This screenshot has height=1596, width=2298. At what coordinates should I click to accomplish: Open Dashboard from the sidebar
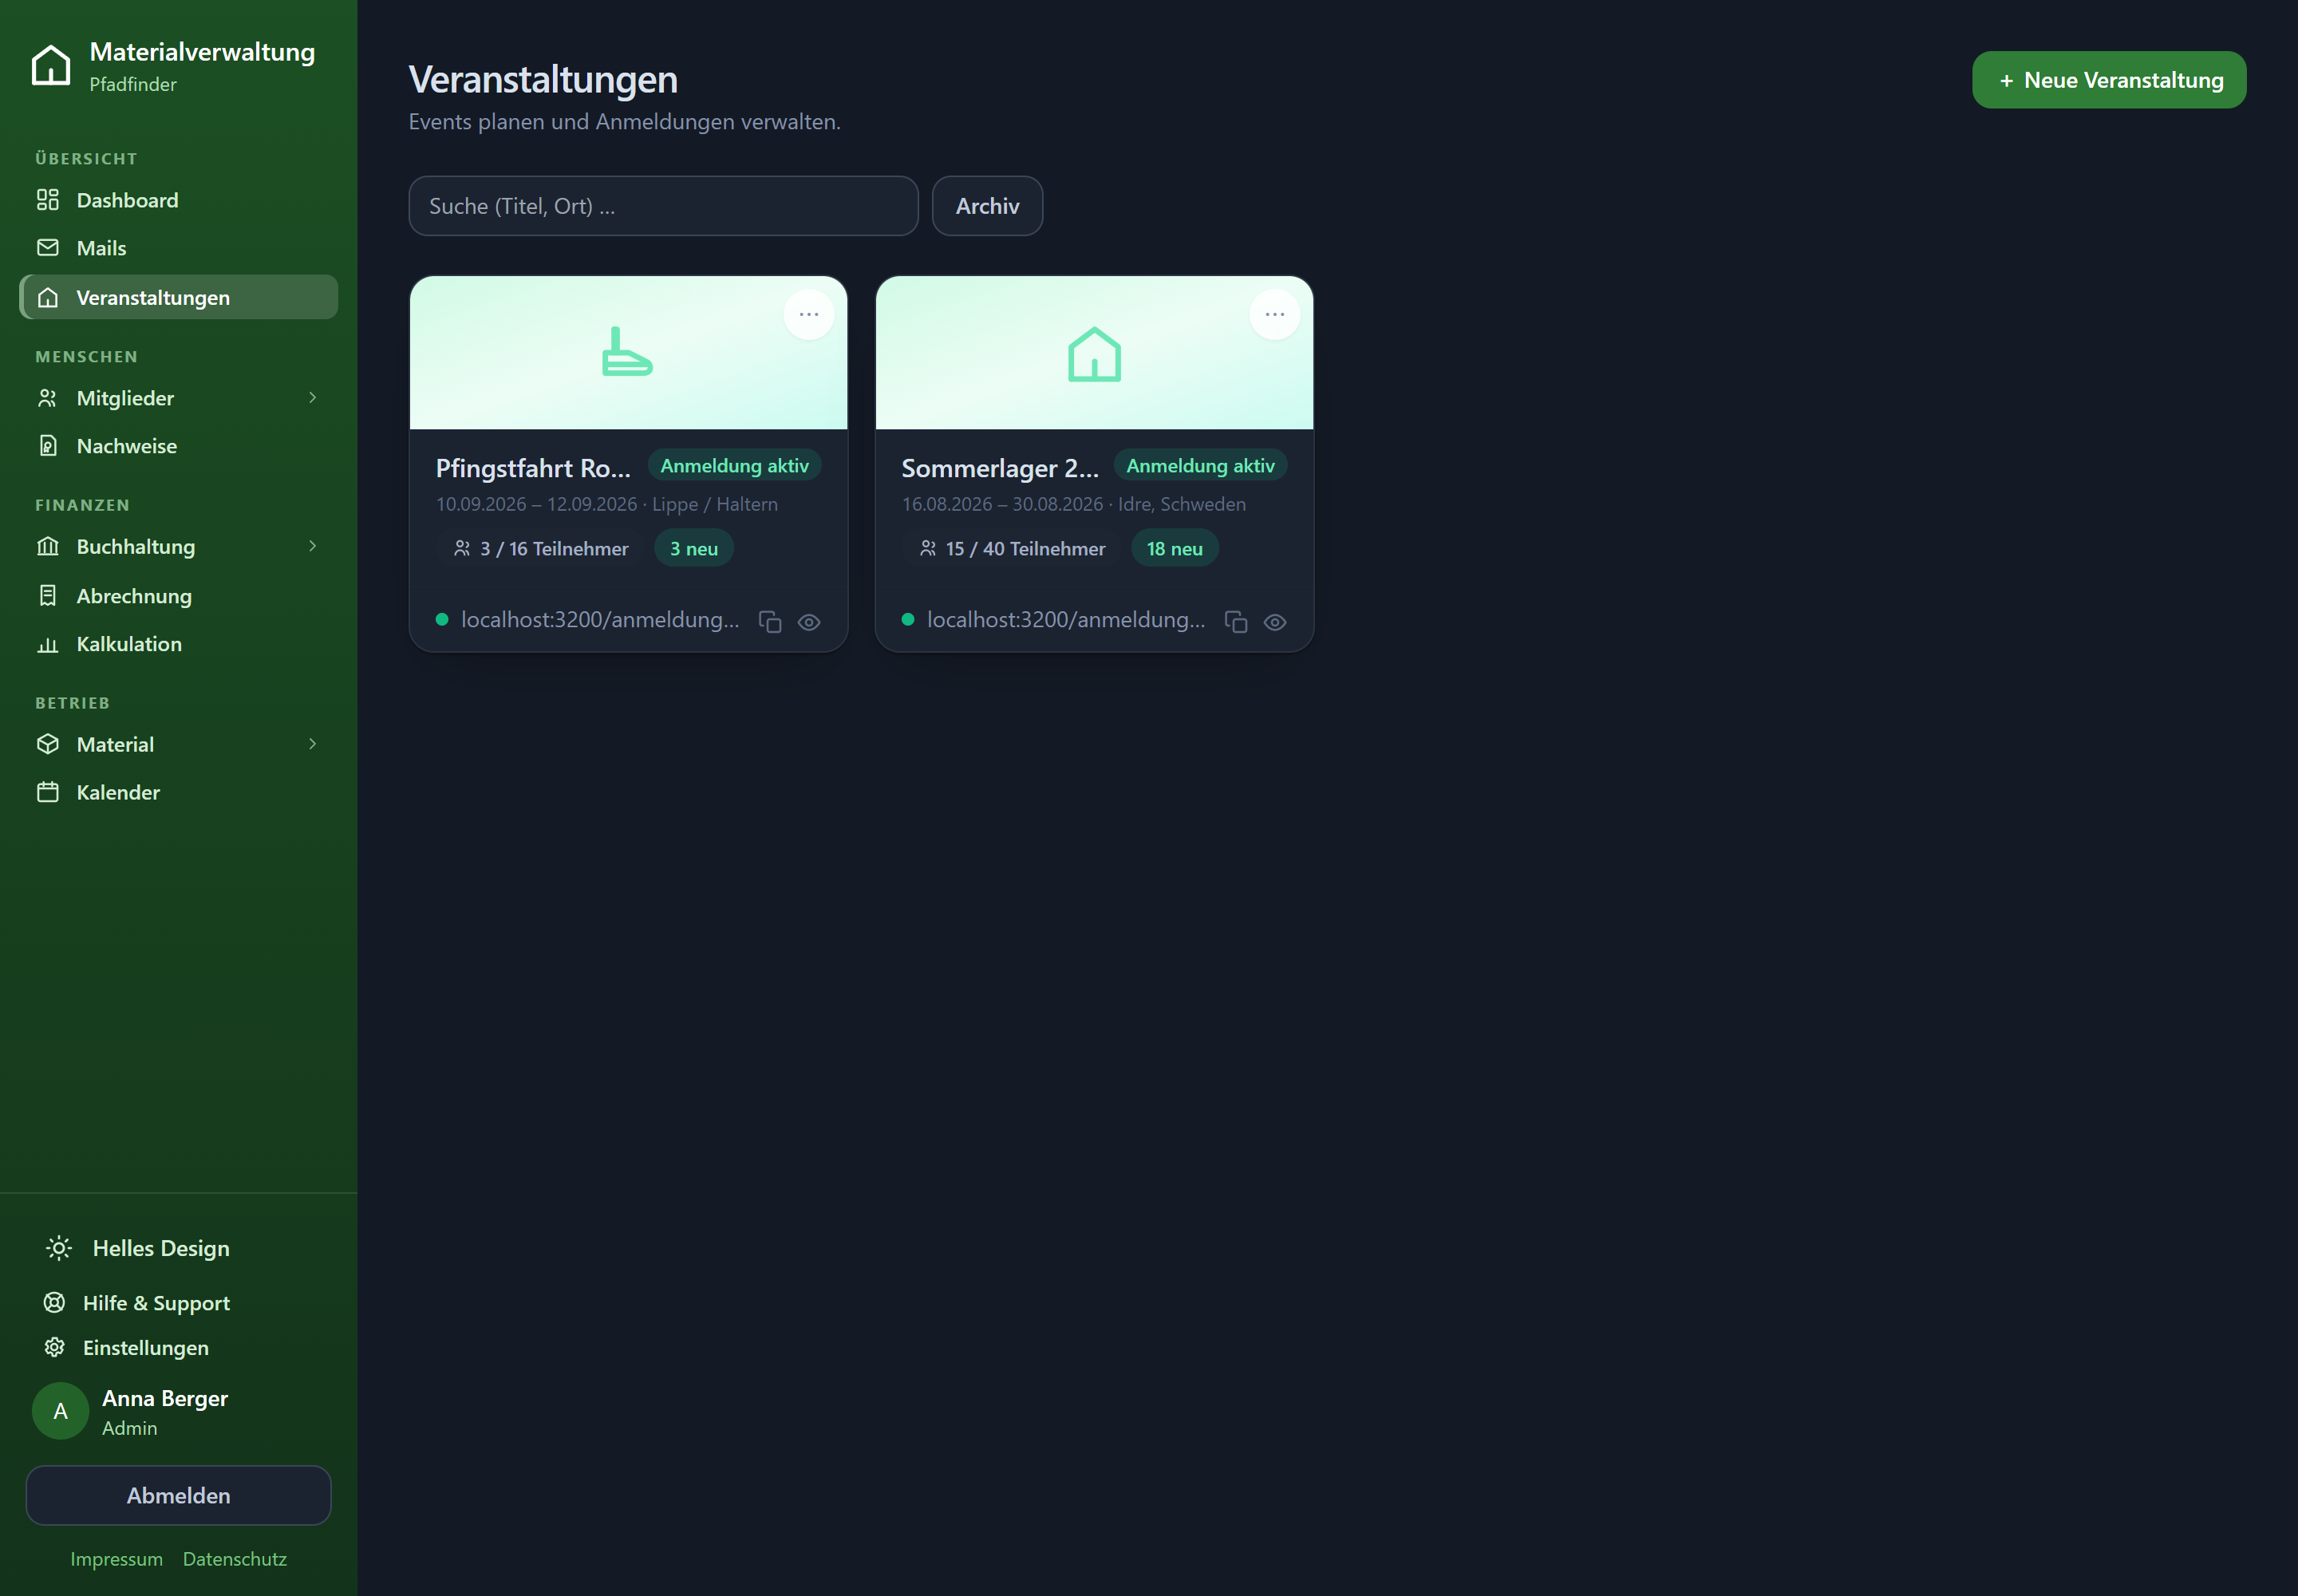[x=178, y=200]
